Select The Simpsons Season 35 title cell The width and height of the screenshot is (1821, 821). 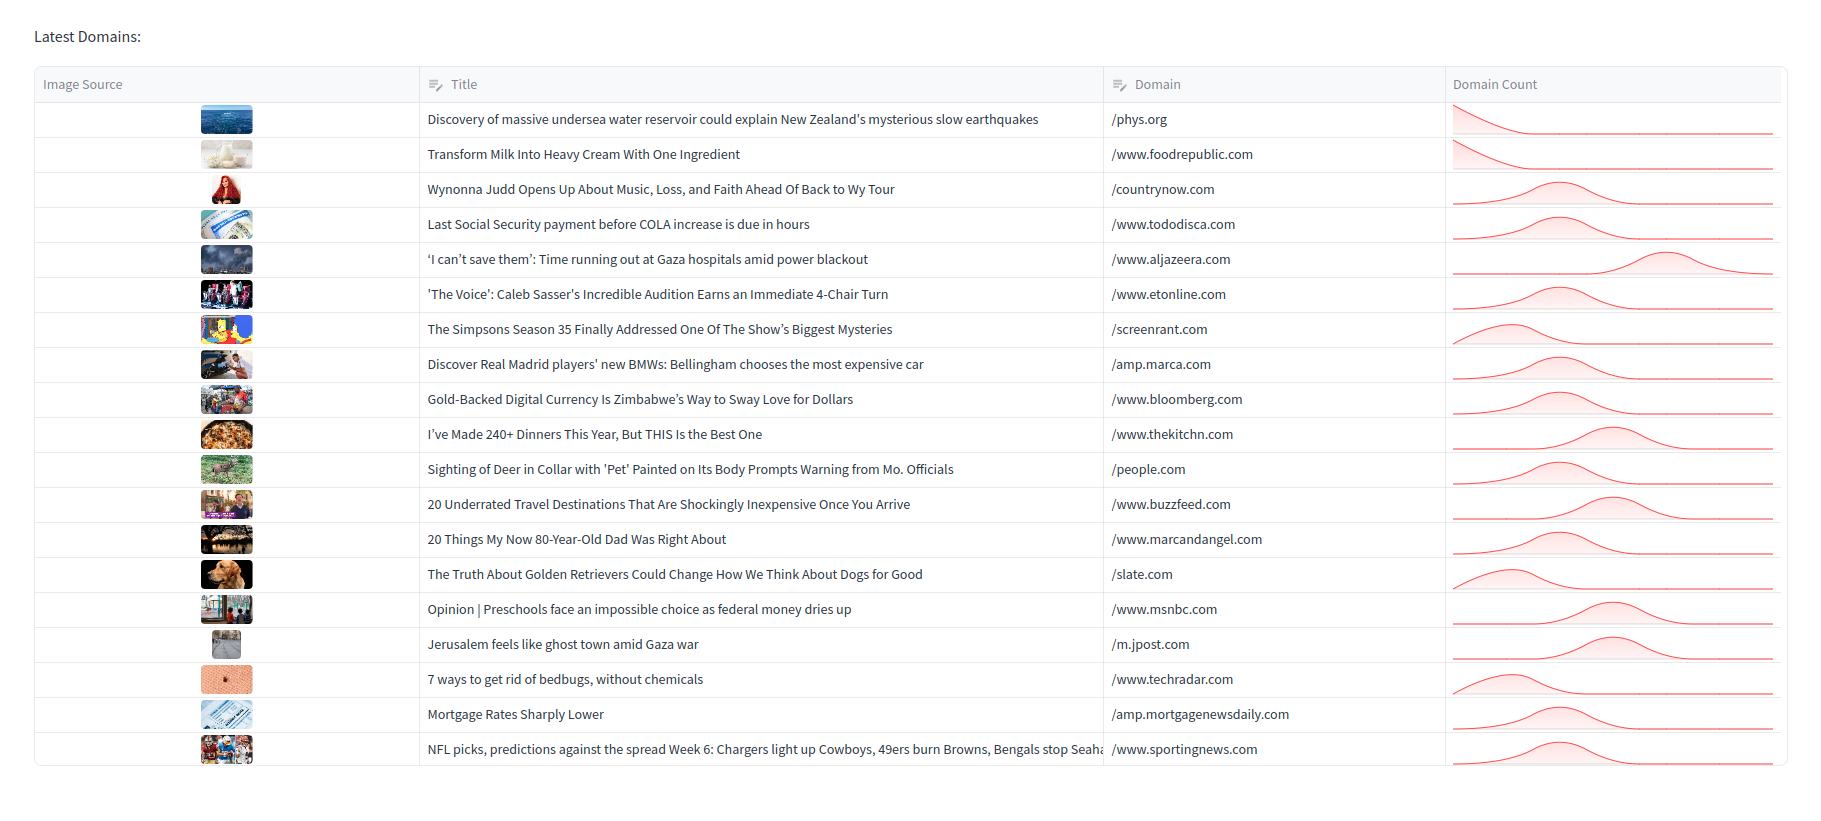click(x=761, y=330)
